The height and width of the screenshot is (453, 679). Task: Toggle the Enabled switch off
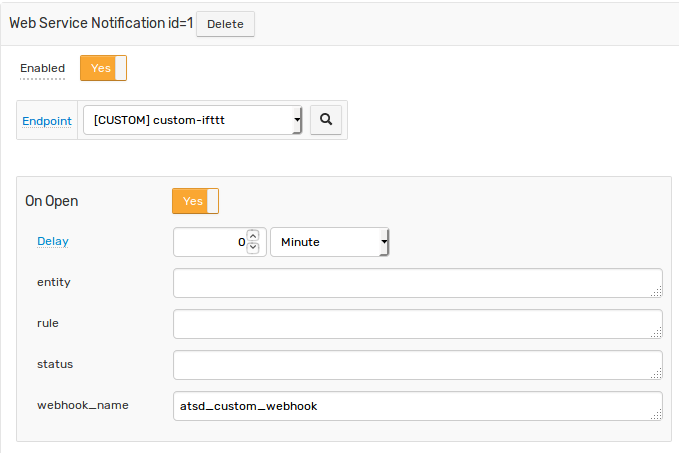pos(103,68)
